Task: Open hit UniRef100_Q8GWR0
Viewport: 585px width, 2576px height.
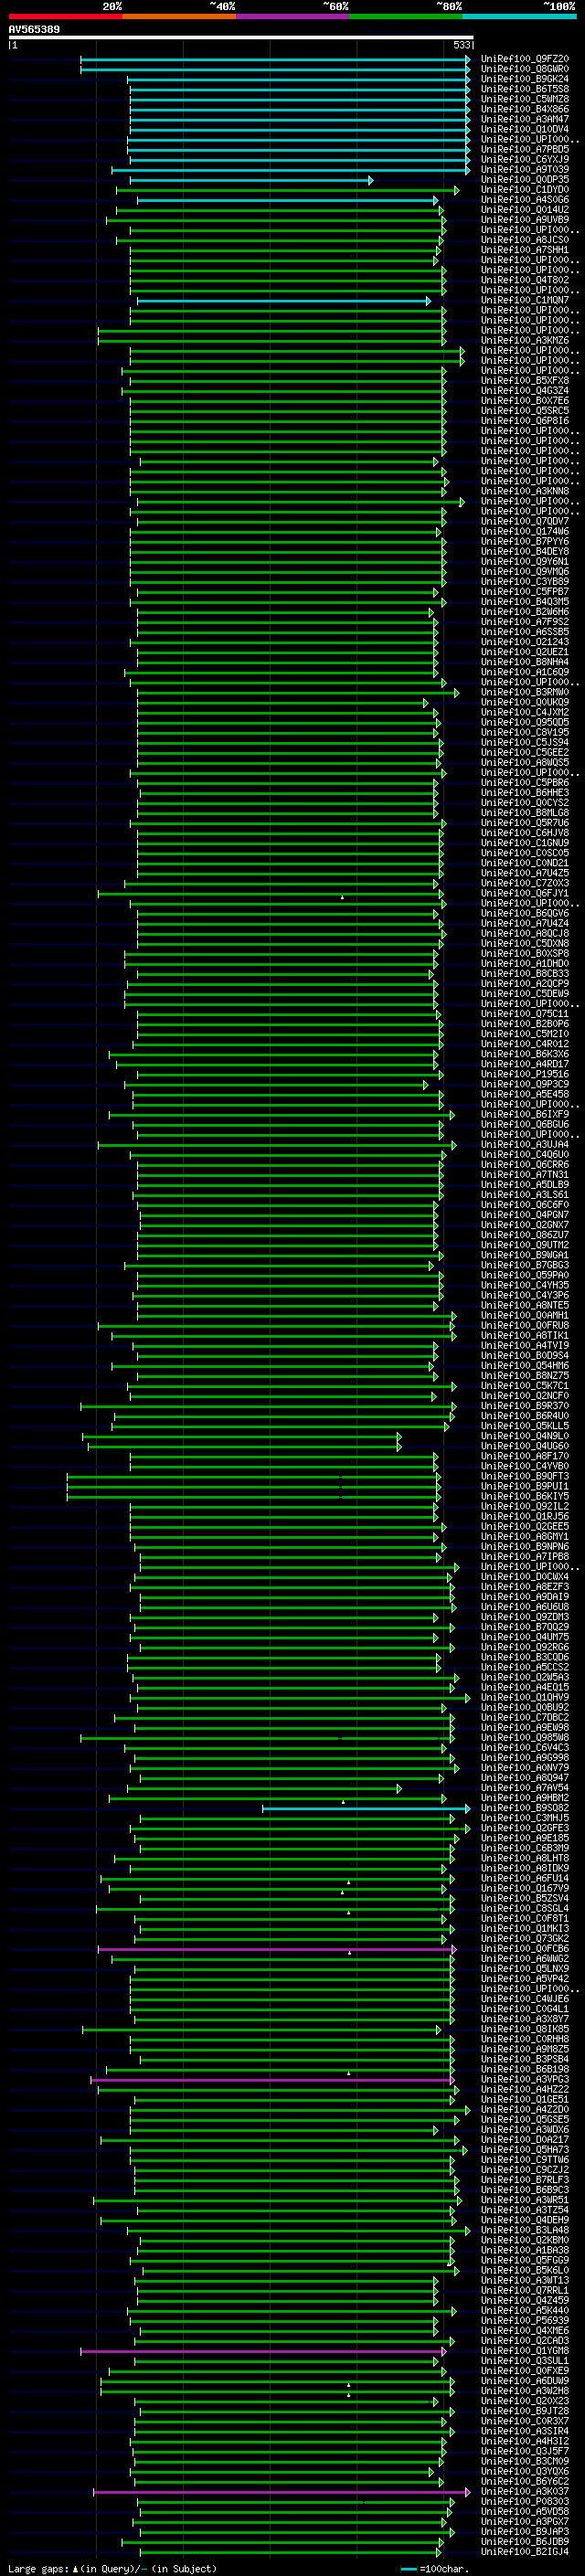Action: (525, 69)
